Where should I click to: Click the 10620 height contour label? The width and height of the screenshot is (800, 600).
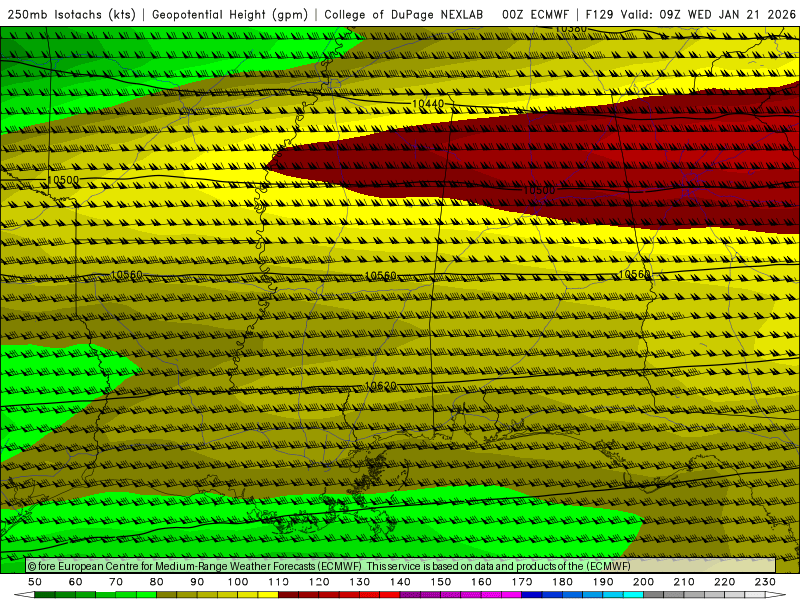[381, 386]
